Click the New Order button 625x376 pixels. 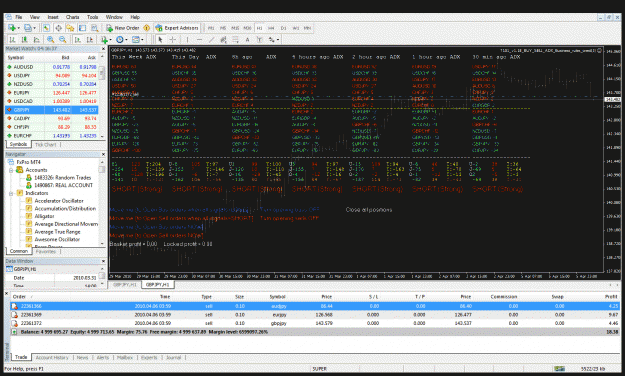pyautogui.click(x=122, y=28)
